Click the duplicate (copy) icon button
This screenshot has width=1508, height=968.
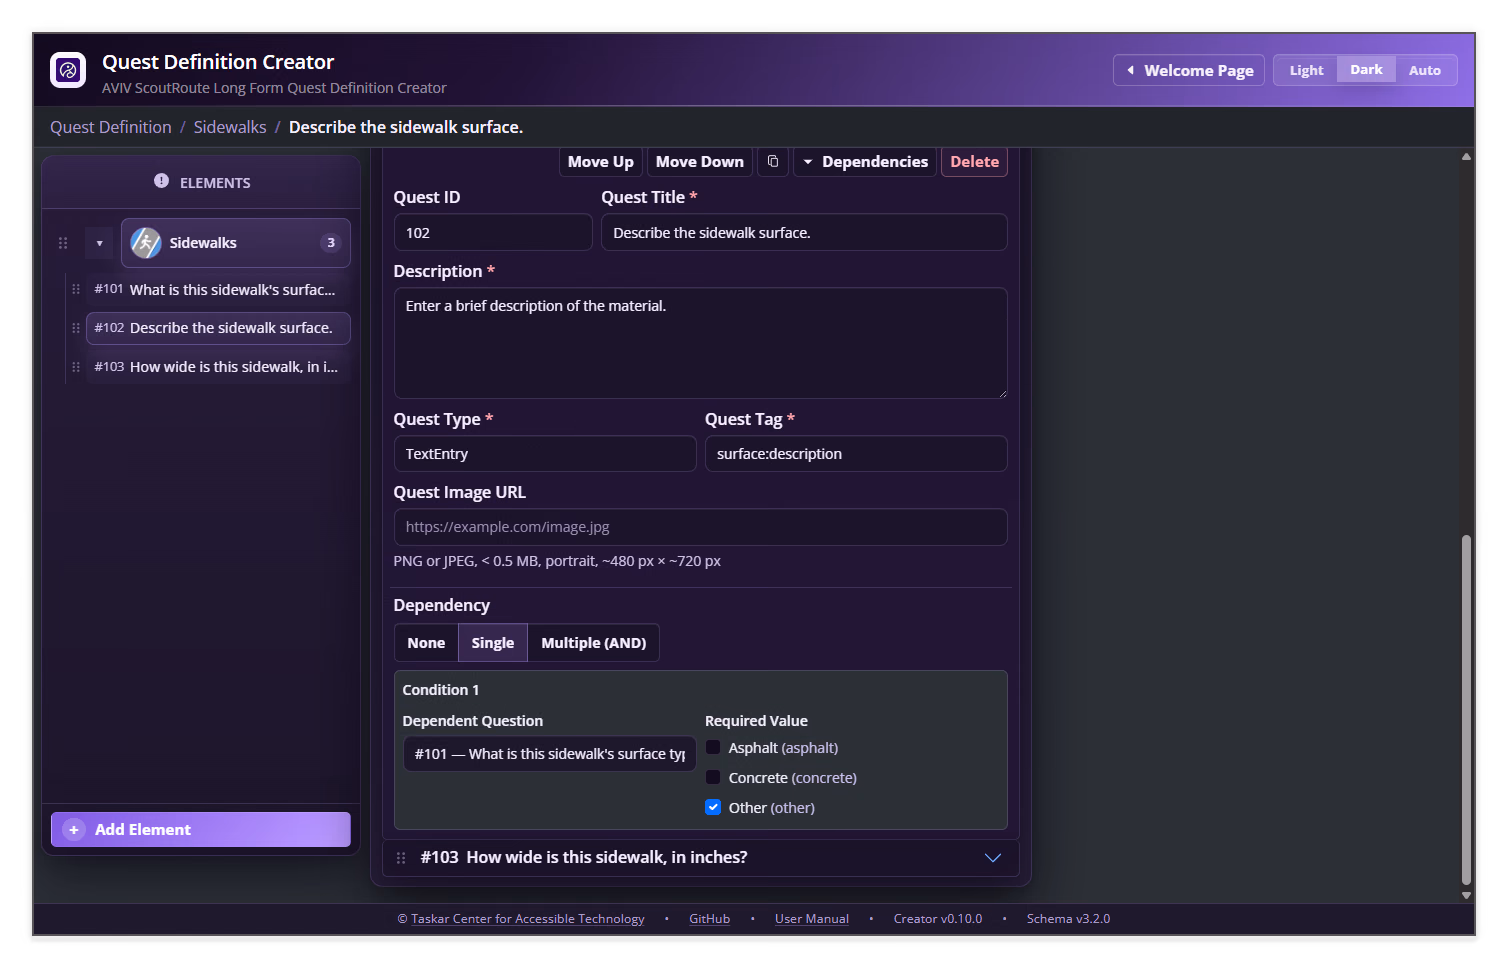click(773, 162)
